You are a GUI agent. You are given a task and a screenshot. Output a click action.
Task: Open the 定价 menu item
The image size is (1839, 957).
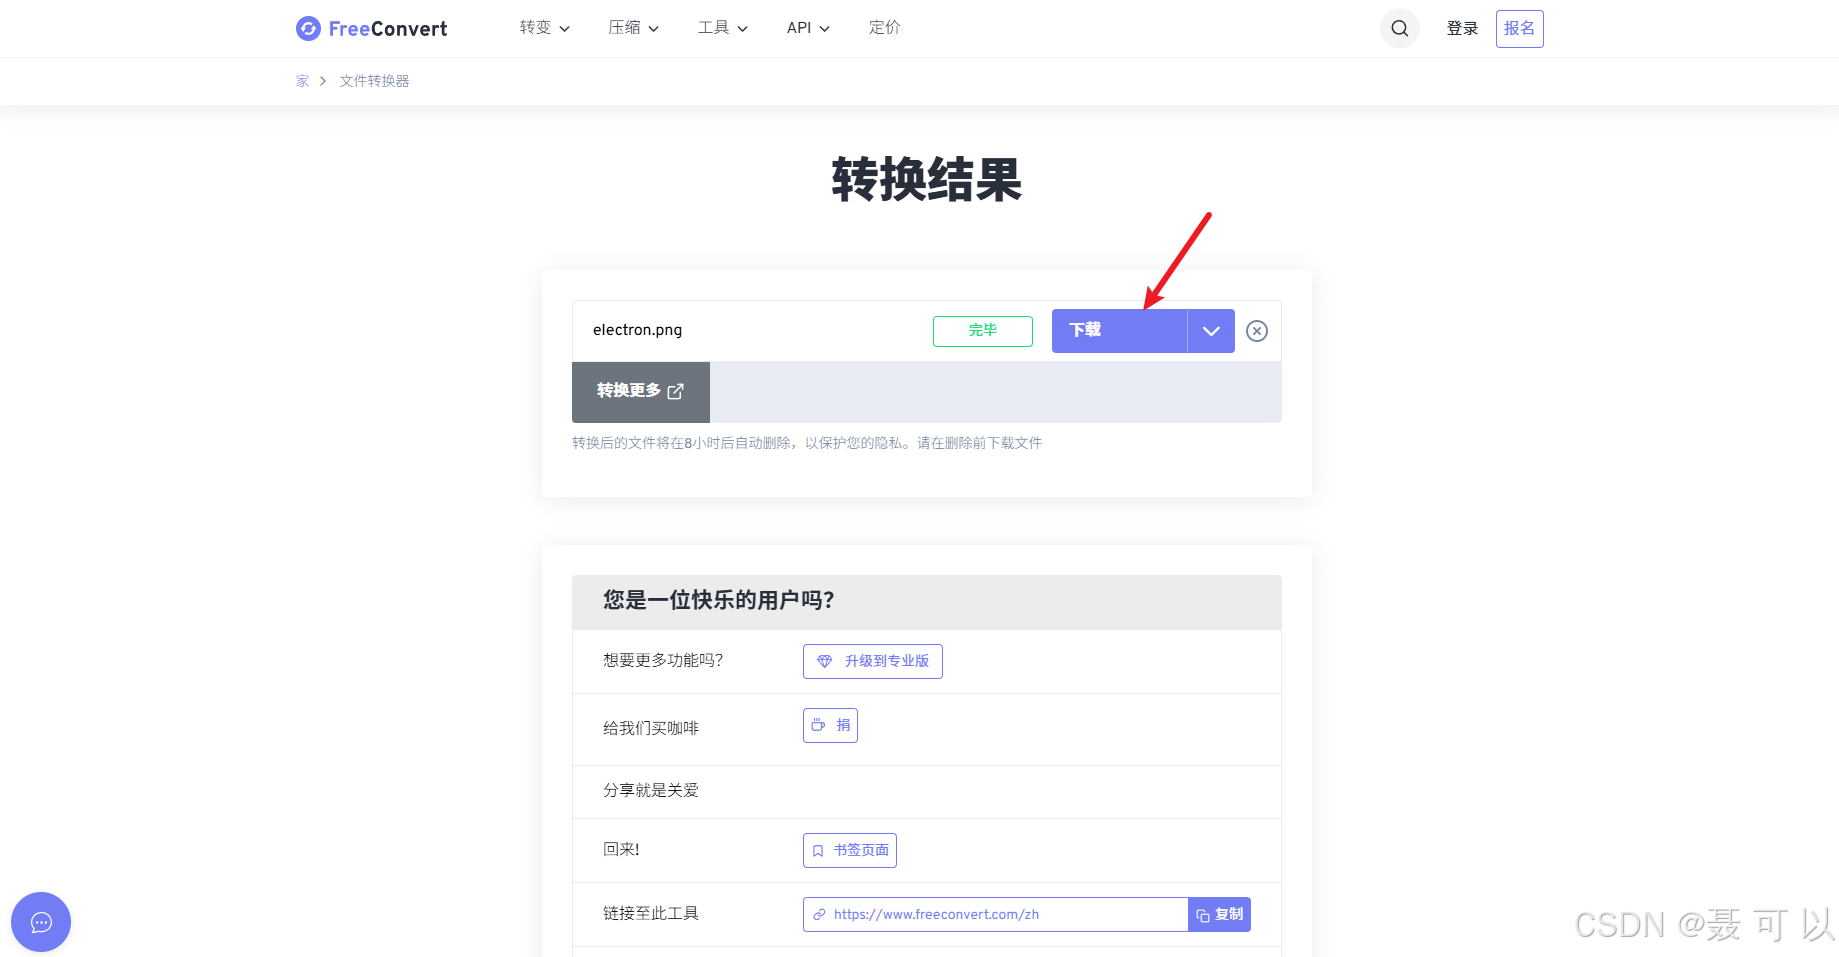click(x=884, y=28)
